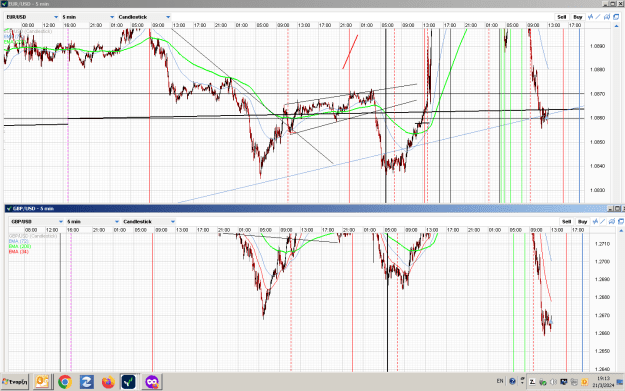This screenshot has width=625, height=391.
Task: Click the 1.2700 price label on GBP/USD axis
Action: (602, 261)
